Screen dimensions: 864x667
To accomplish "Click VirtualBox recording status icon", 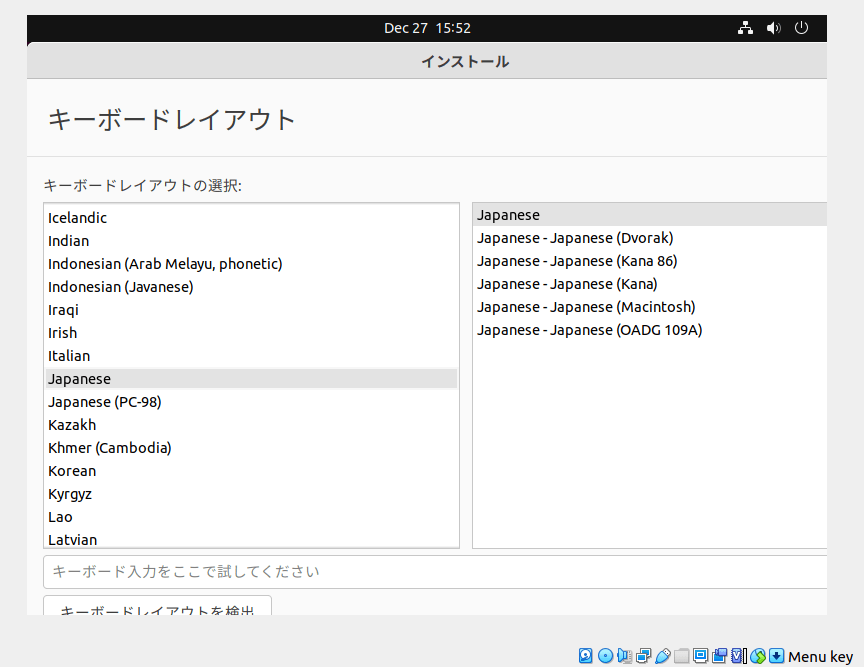I will 720,655.
